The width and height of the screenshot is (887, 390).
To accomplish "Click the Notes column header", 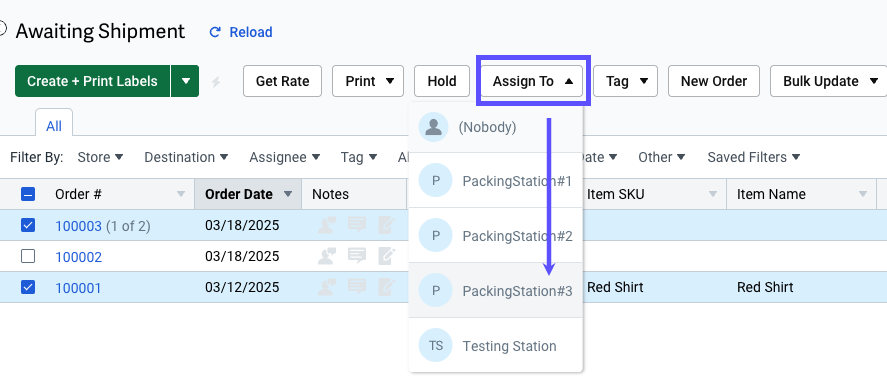I will (354, 194).
